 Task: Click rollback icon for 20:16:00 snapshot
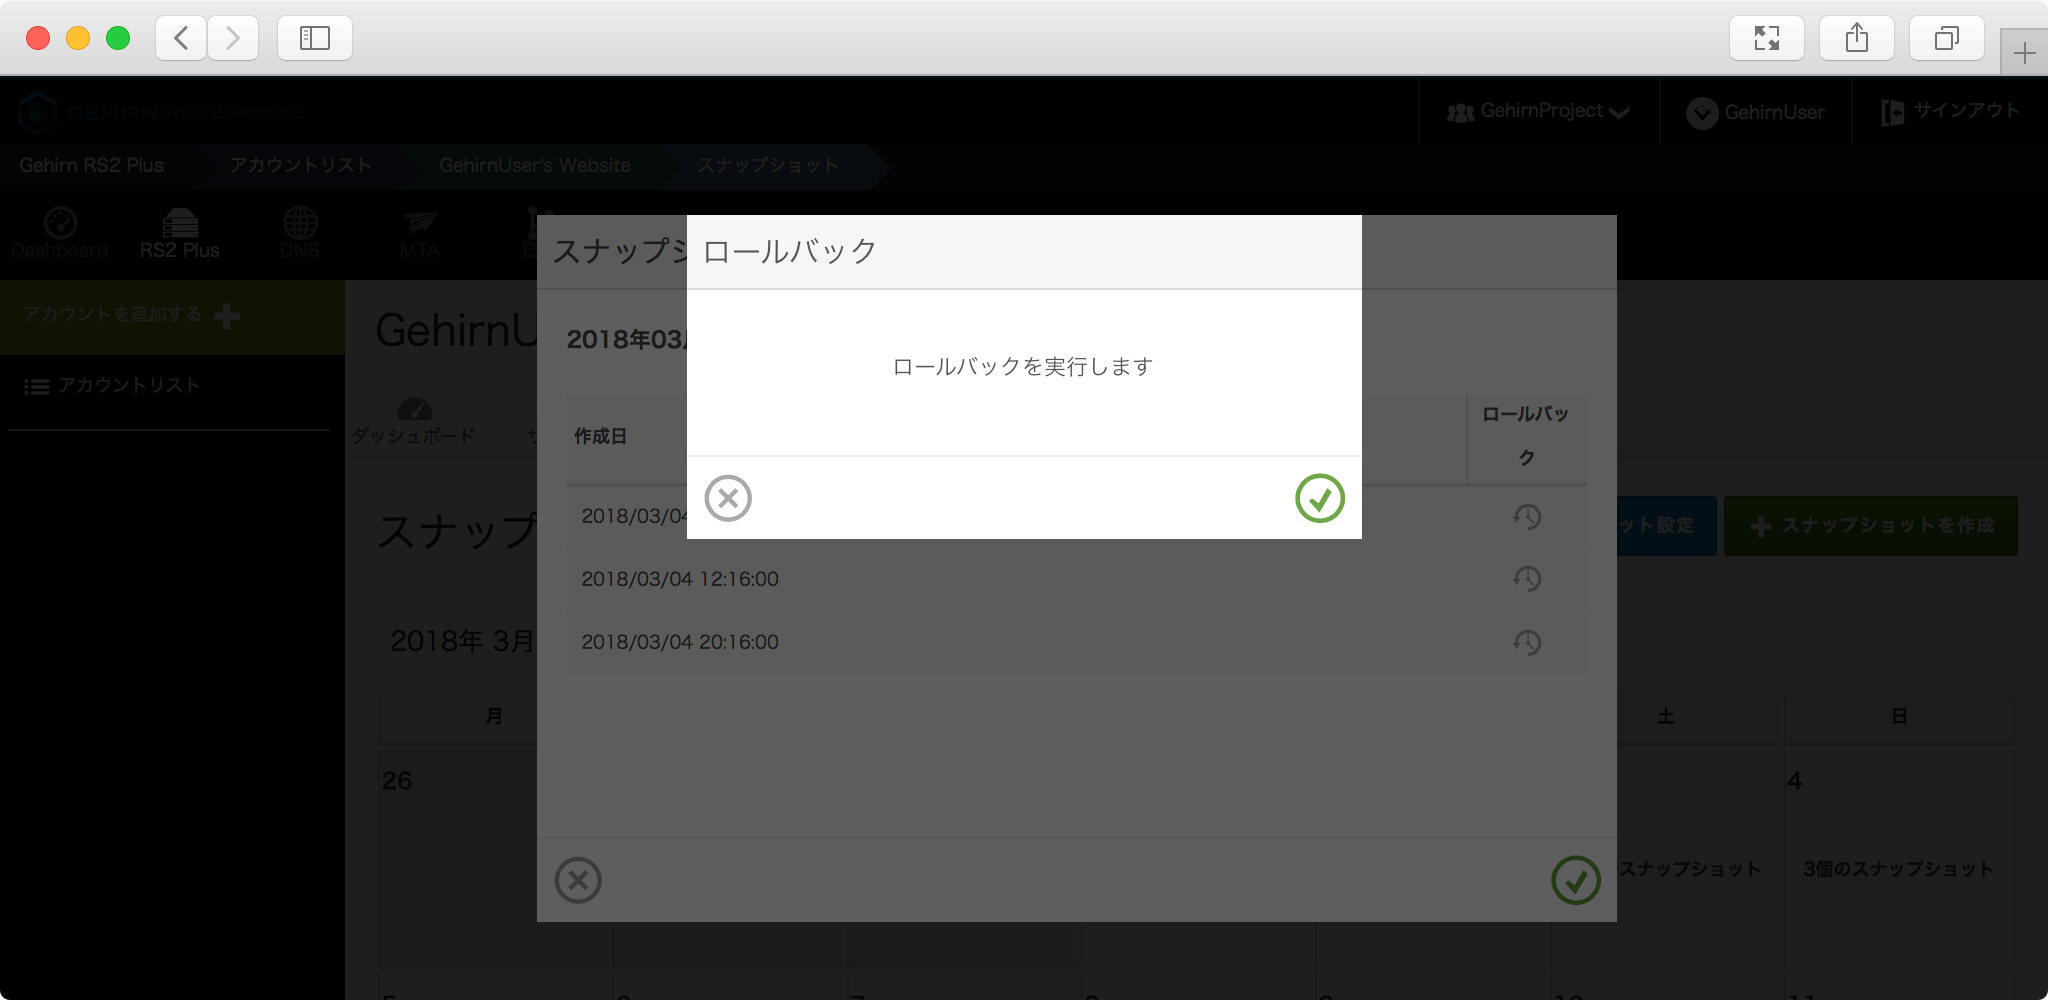(1526, 642)
